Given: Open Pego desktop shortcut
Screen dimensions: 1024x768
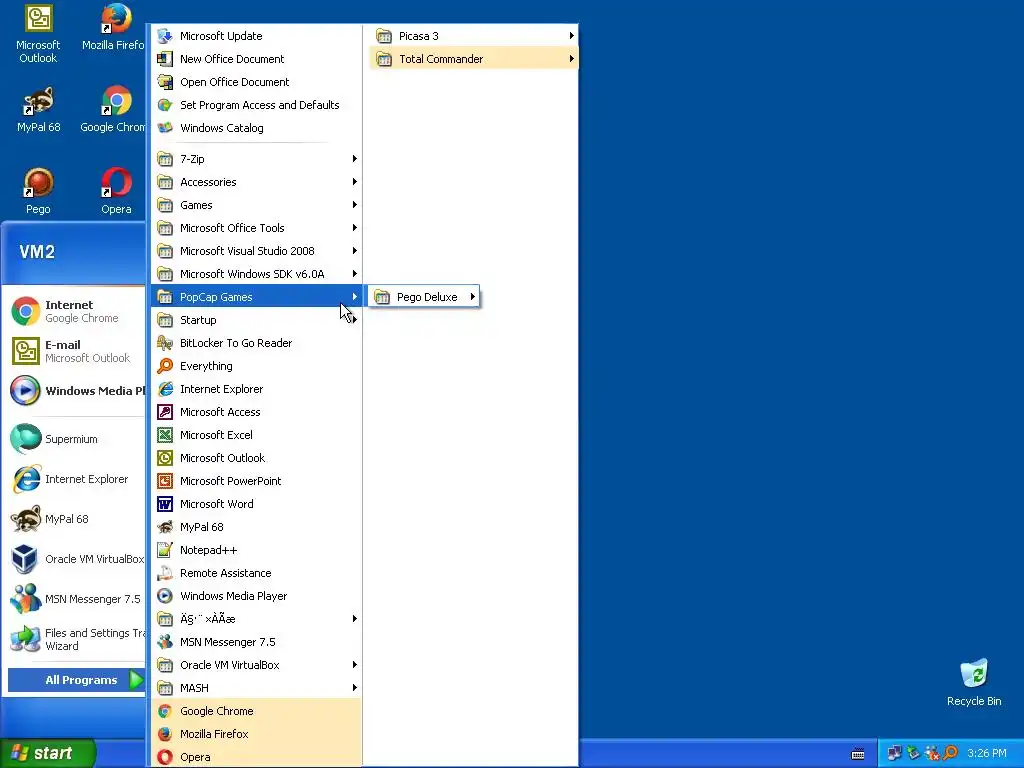Looking at the screenshot, I should [38, 191].
